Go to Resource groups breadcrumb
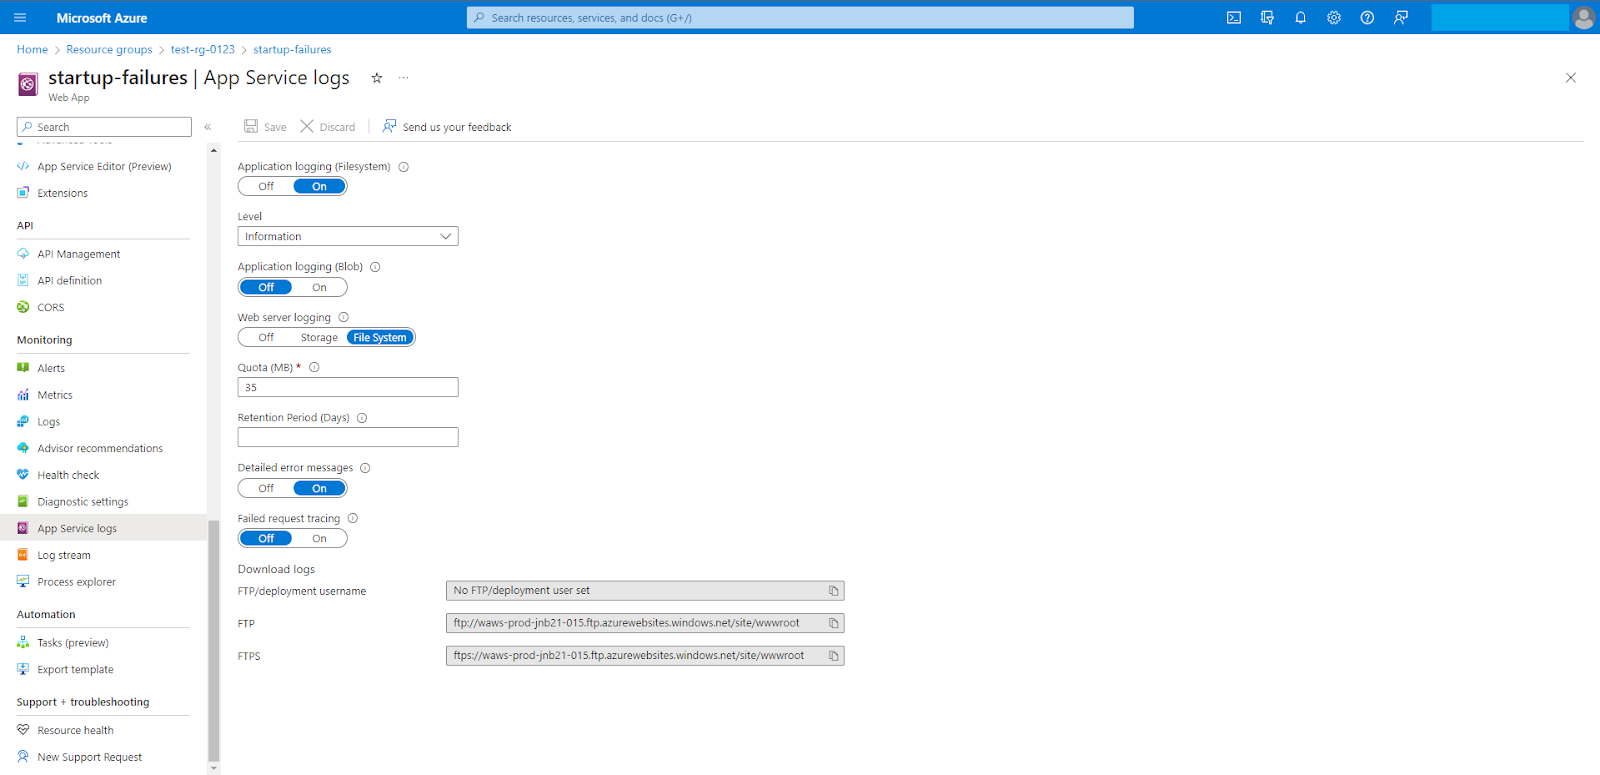 [x=109, y=49]
